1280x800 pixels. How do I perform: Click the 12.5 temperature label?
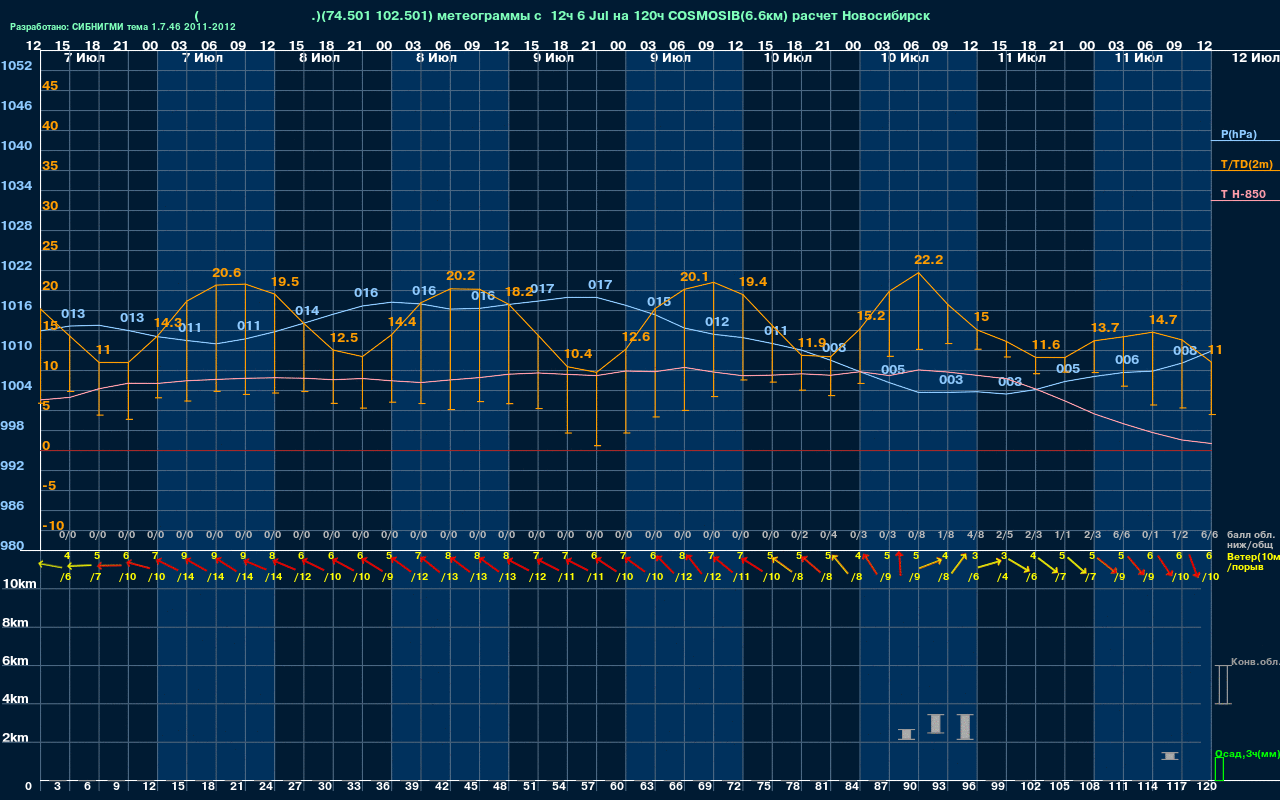[344, 338]
